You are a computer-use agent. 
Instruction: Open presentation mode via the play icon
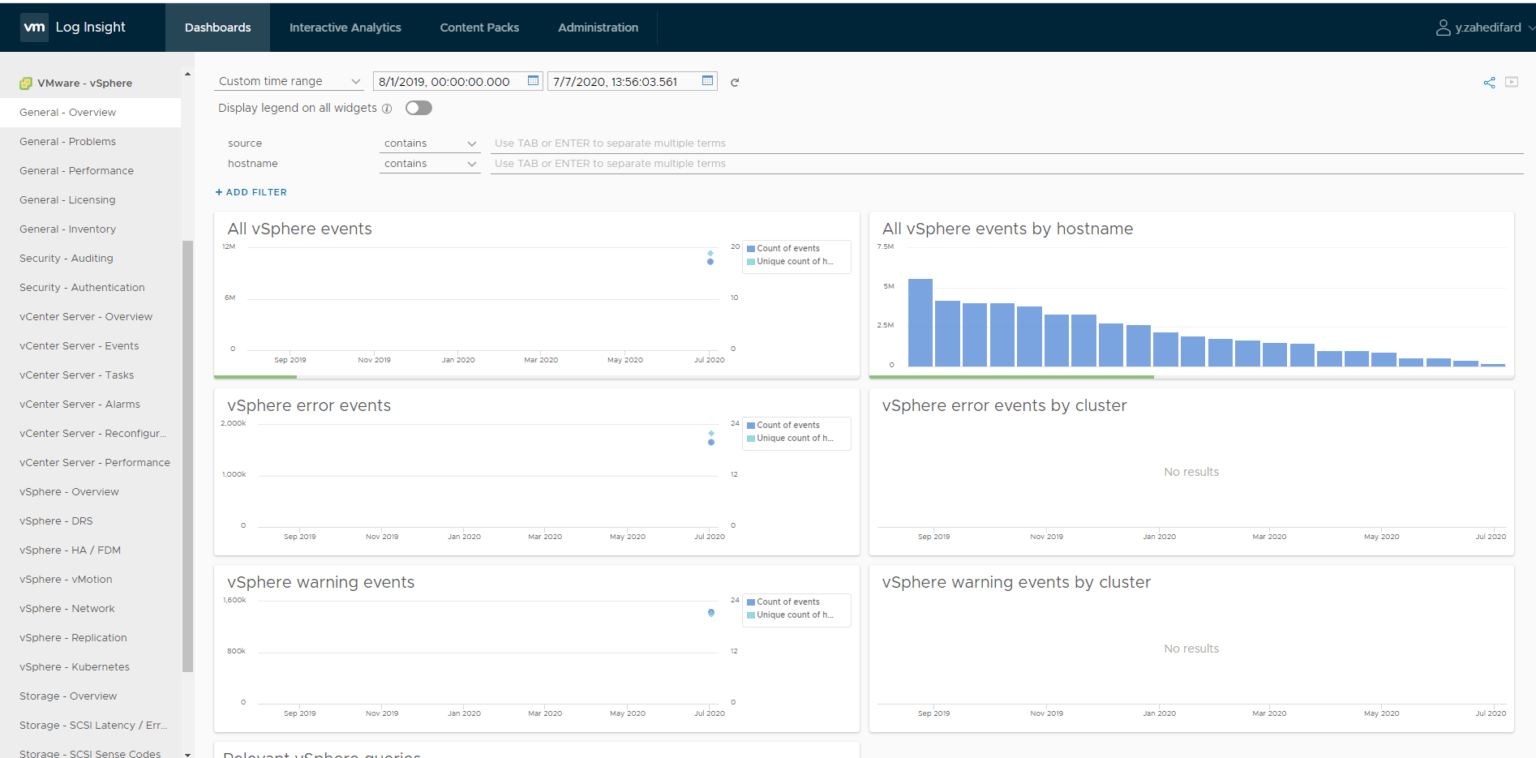tap(1511, 82)
